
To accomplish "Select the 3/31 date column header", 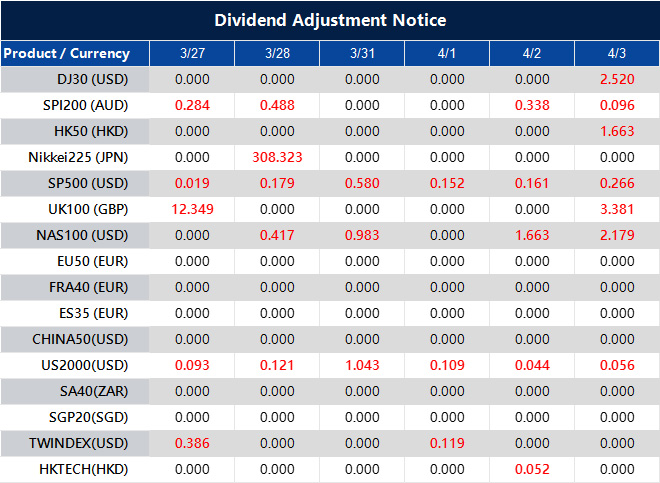I will coord(362,53).
